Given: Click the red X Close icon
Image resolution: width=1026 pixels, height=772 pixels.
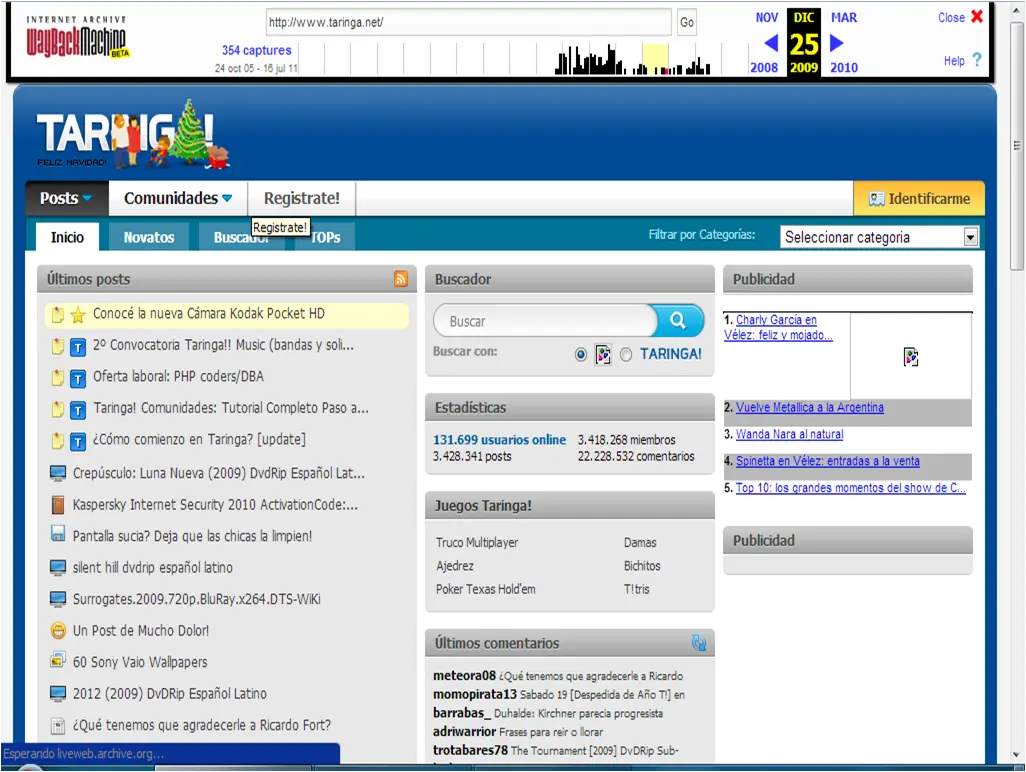Looking at the screenshot, I should [977, 16].
